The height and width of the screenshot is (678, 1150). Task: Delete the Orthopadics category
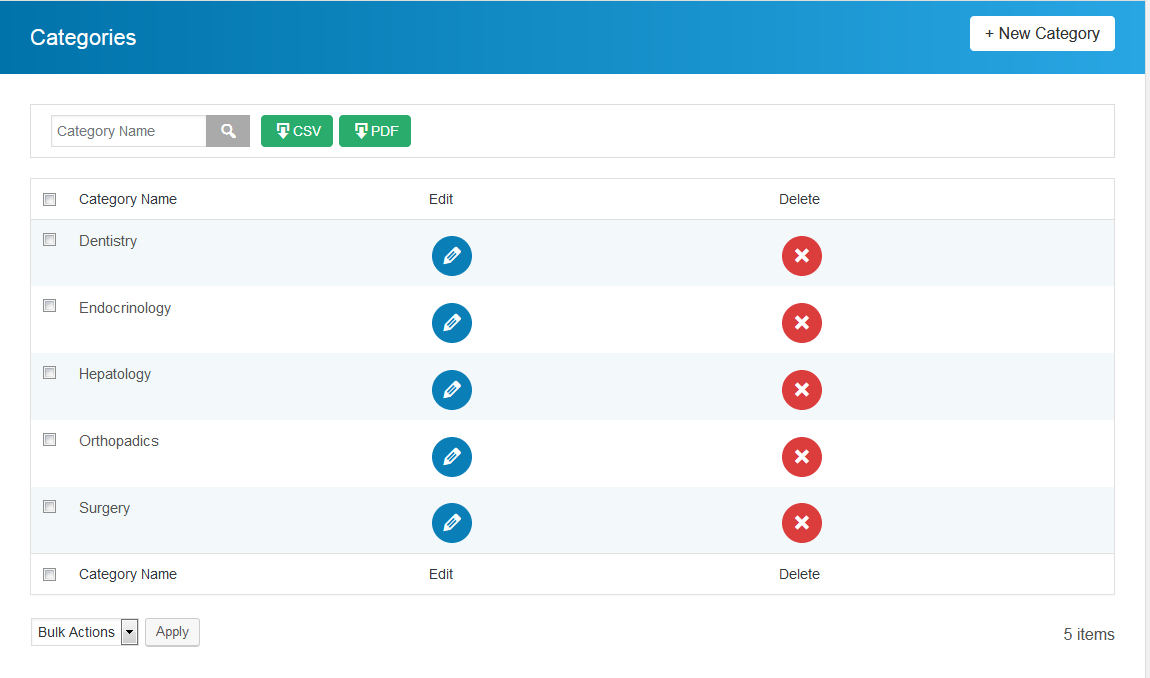802,456
